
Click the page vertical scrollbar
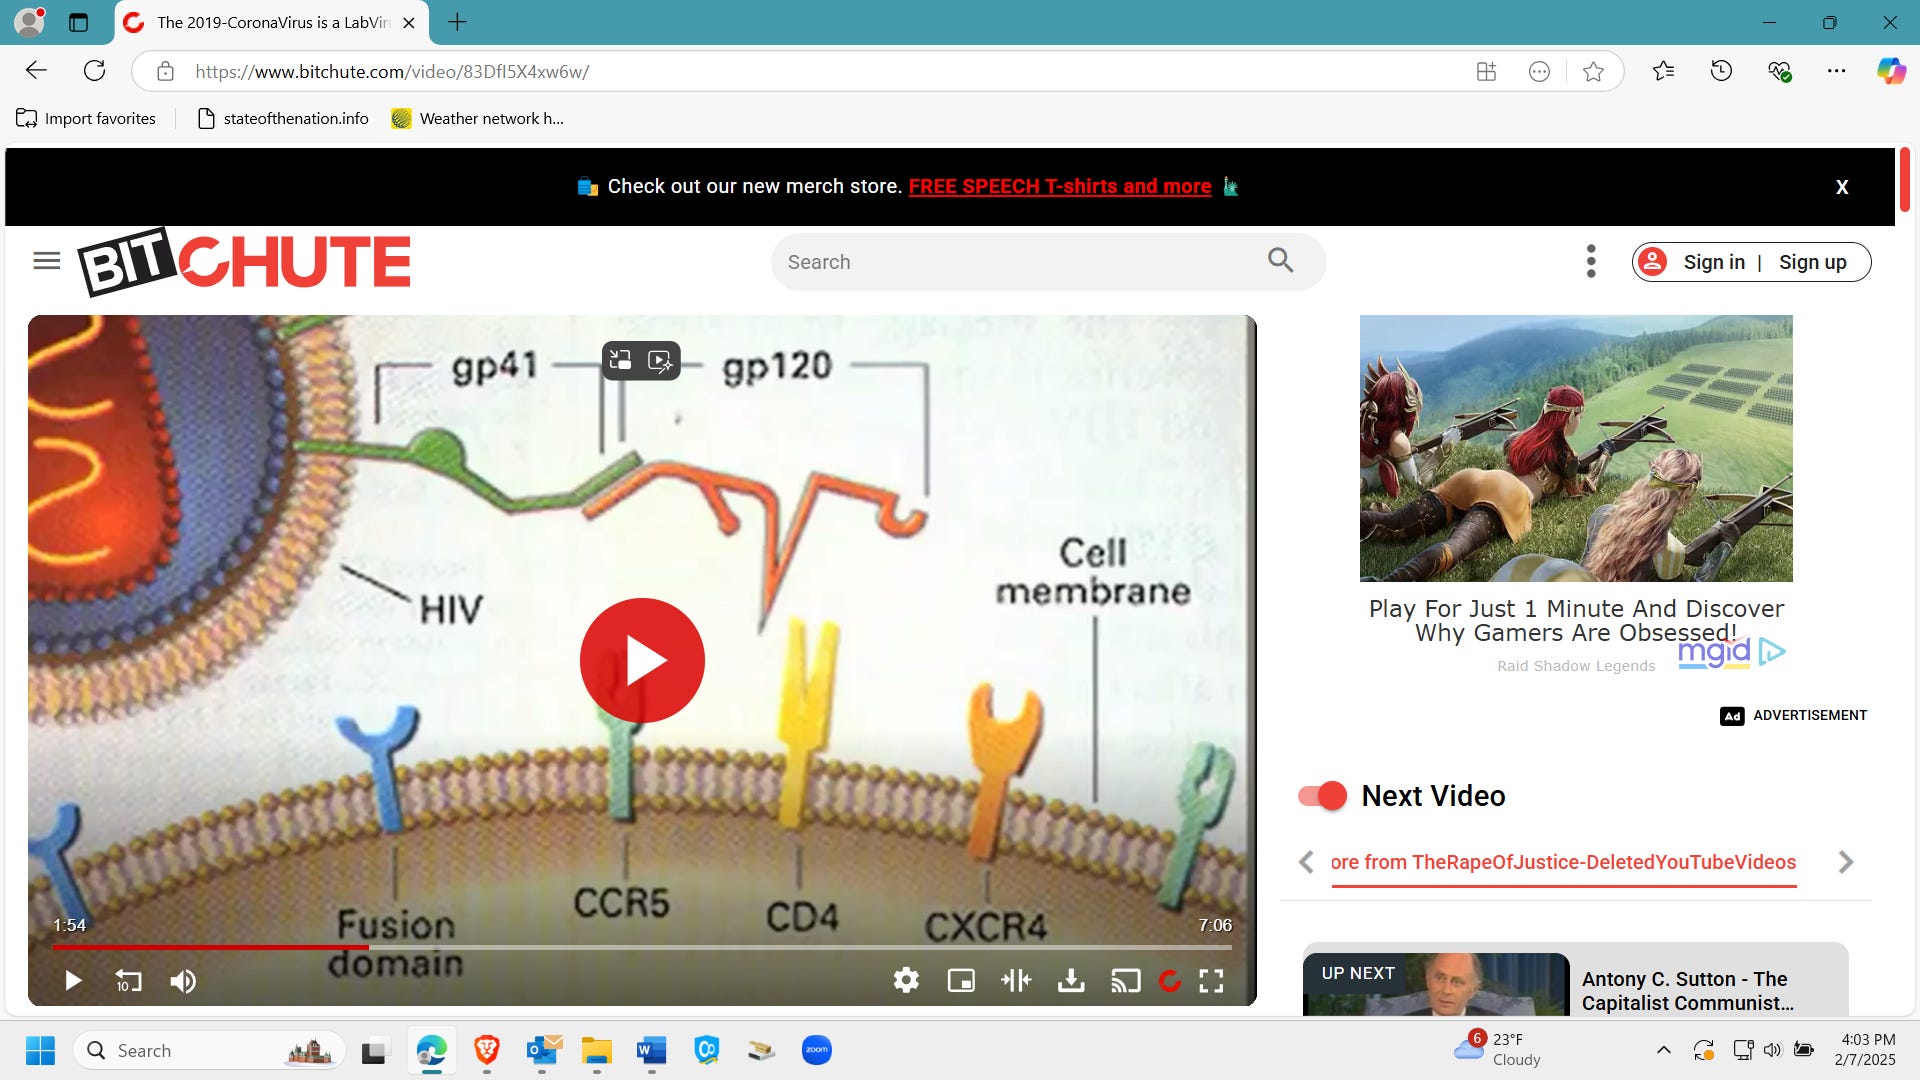(1906, 180)
